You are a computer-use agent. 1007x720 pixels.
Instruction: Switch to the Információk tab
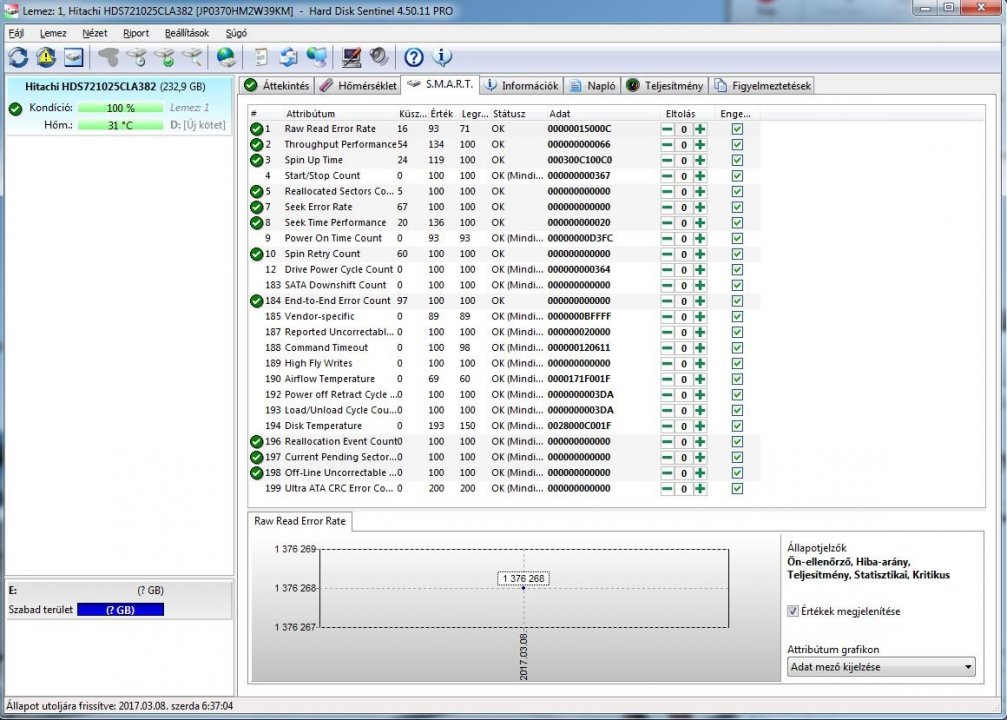[521, 85]
